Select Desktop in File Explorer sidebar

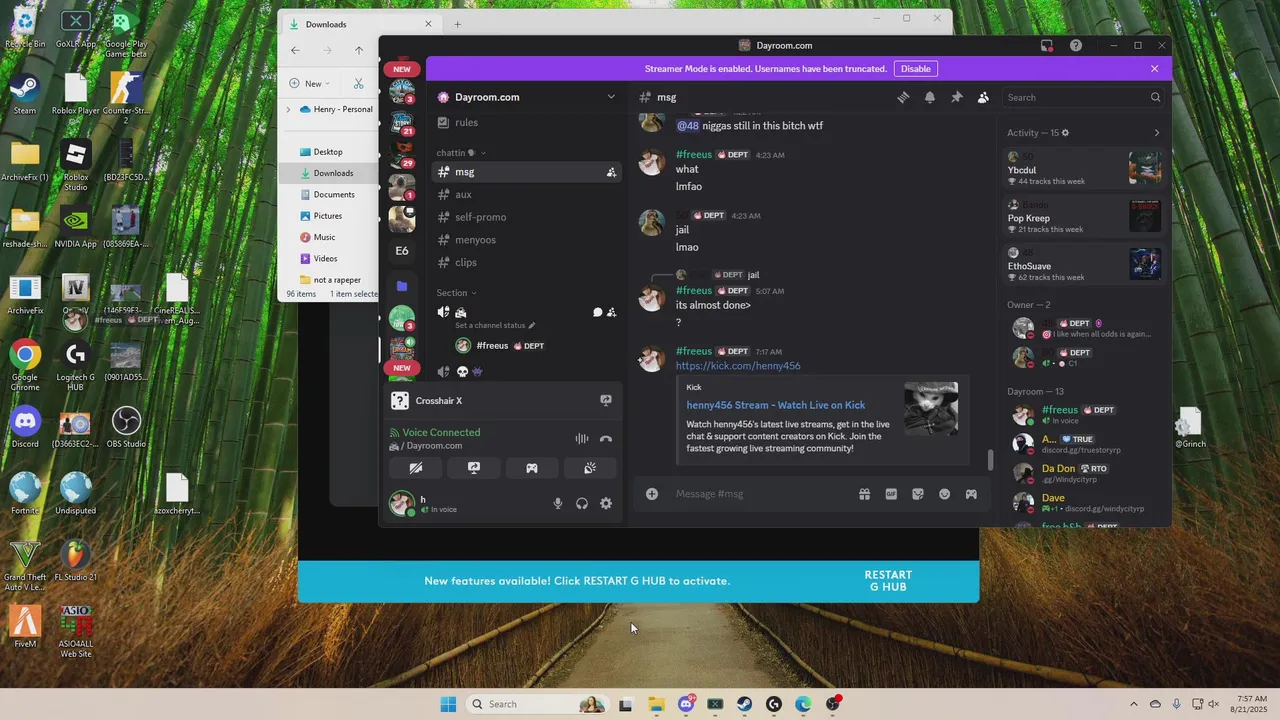pos(328,152)
